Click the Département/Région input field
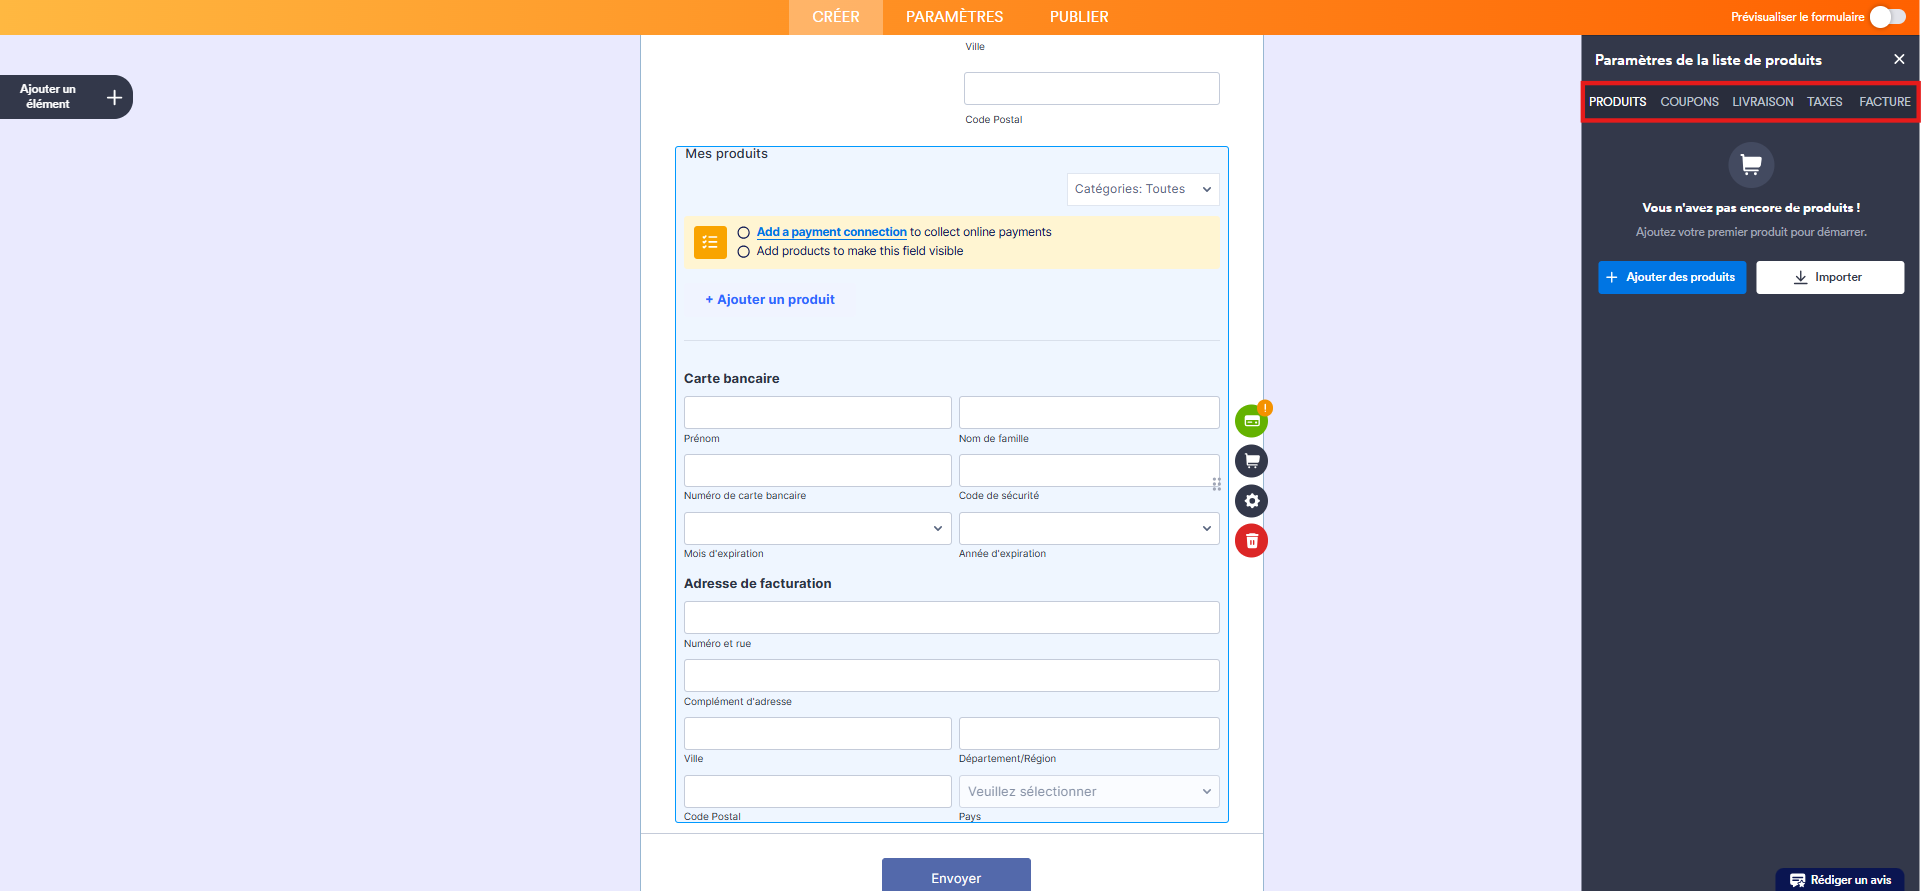The height and width of the screenshot is (891, 1922). click(1089, 733)
